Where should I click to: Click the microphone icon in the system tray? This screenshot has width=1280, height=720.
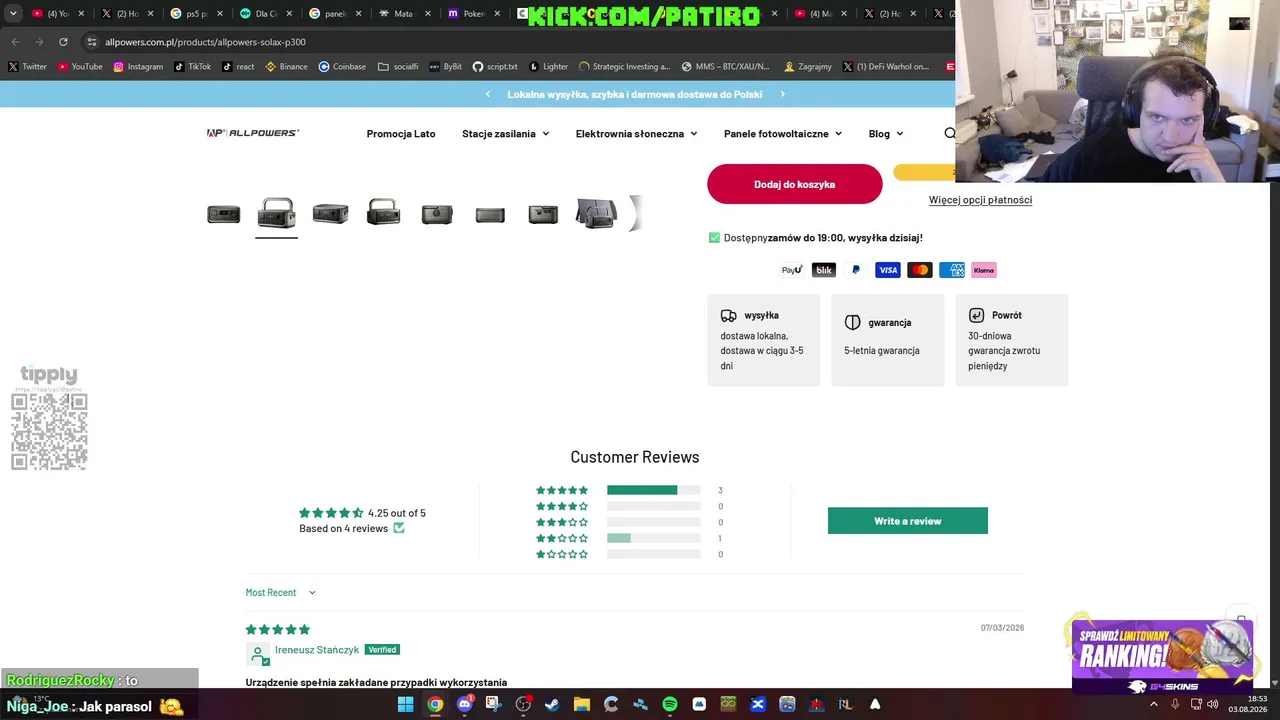(x=1175, y=704)
